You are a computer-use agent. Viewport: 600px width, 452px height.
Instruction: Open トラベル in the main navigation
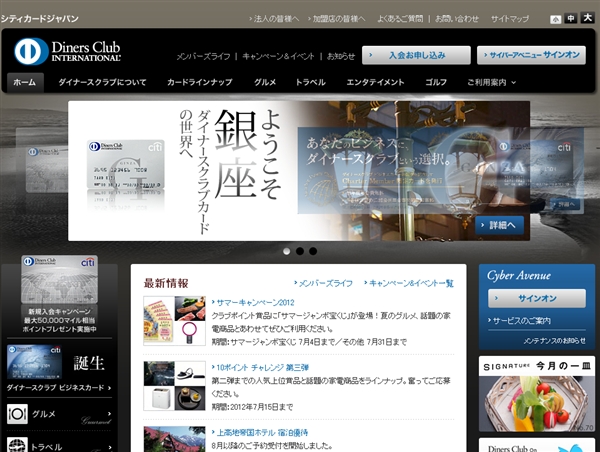point(310,82)
